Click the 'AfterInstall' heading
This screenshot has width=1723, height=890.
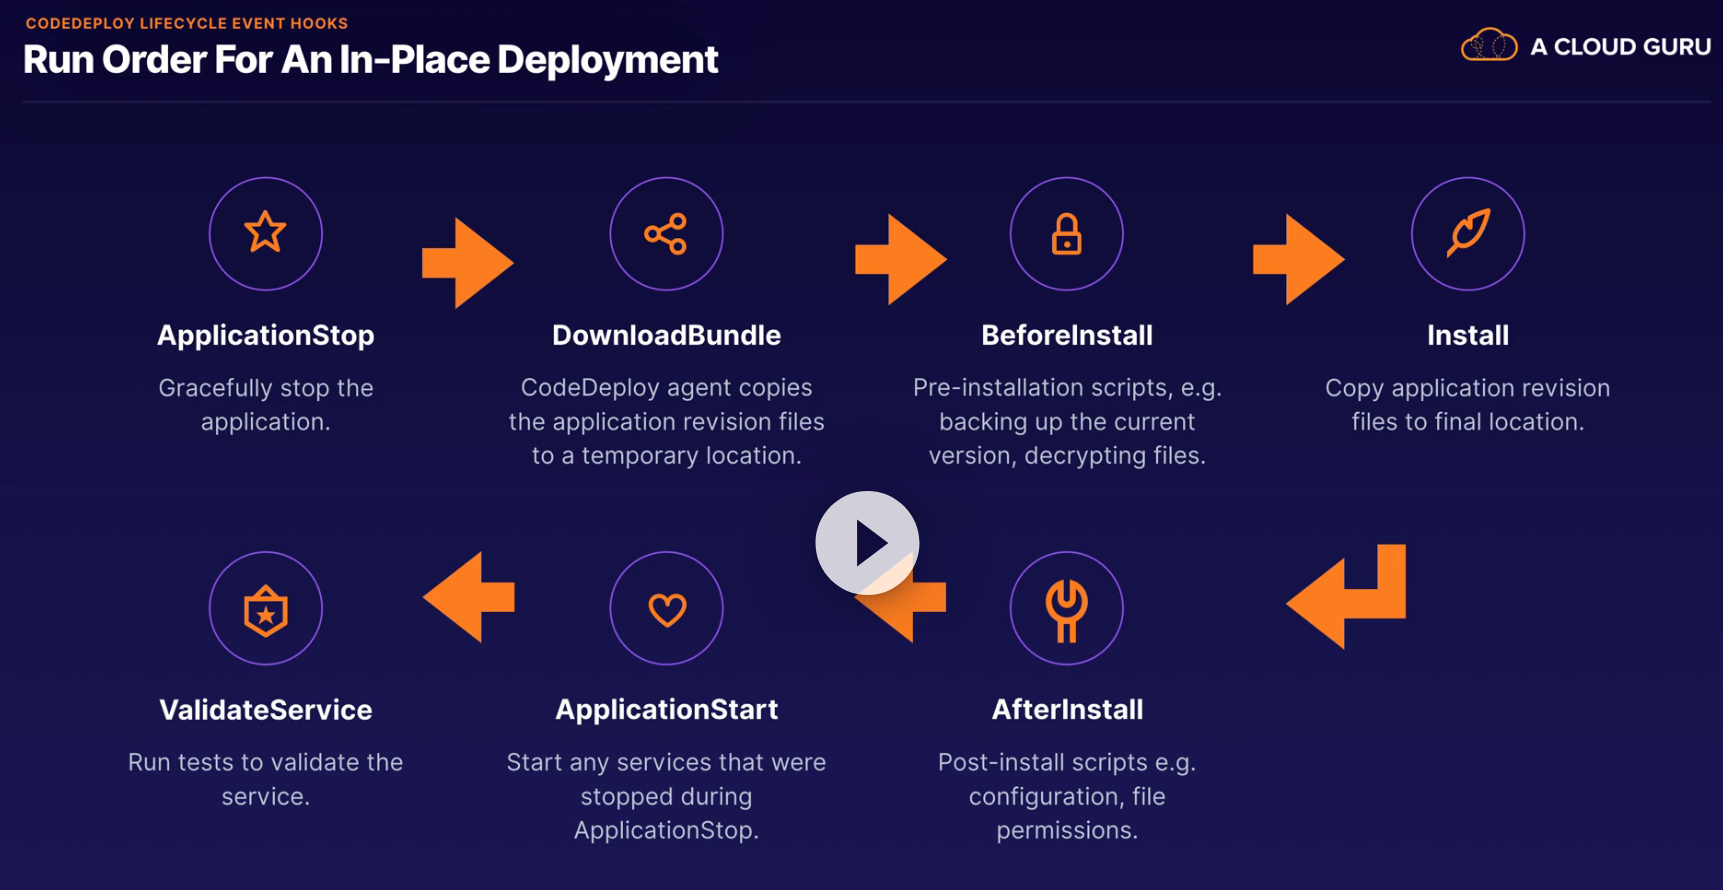1067,709
